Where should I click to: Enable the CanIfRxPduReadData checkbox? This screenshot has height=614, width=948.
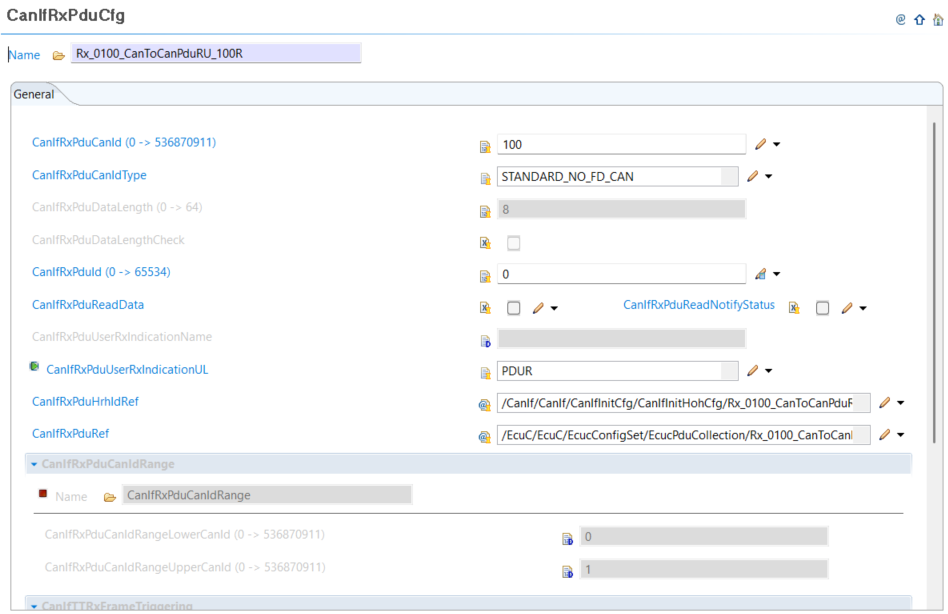pos(513,308)
